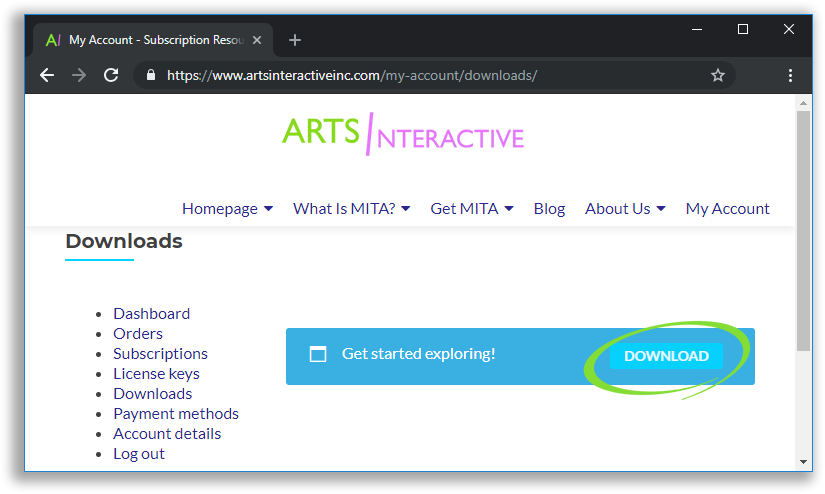Image resolution: width=825 pixels, height=494 pixels.
Task: Reload the current page
Action: tap(111, 75)
